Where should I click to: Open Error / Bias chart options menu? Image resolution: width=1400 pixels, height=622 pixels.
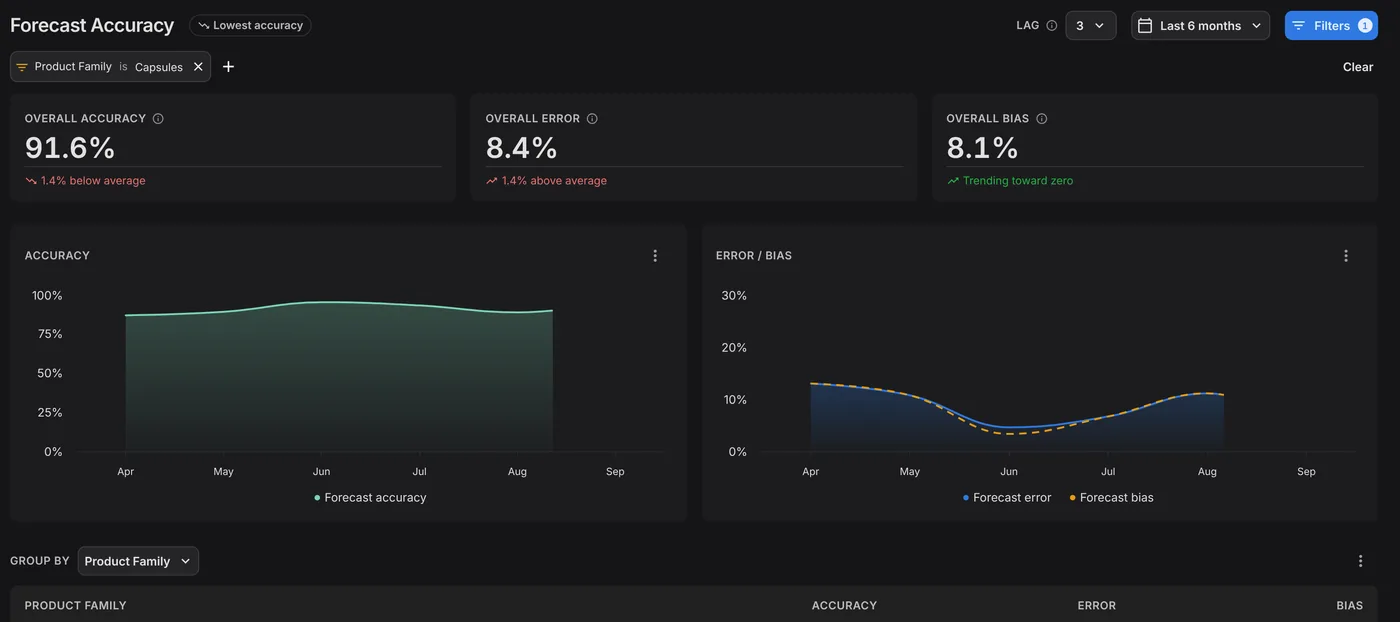click(x=1345, y=256)
